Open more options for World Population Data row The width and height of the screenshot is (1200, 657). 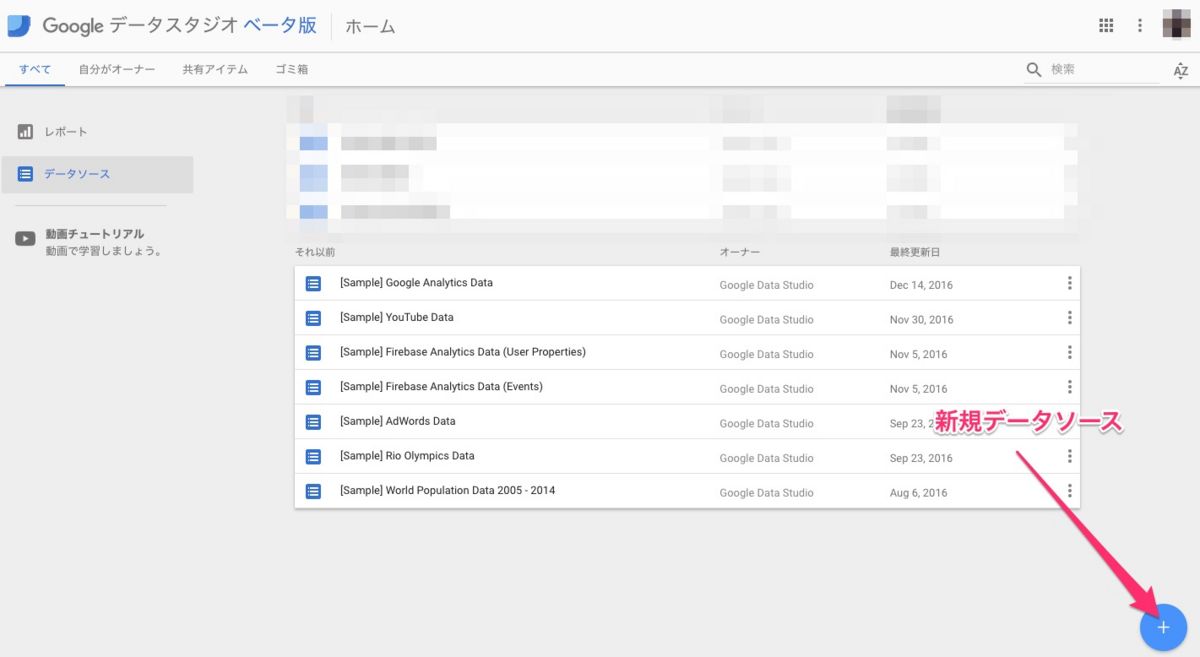(1069, 491)
